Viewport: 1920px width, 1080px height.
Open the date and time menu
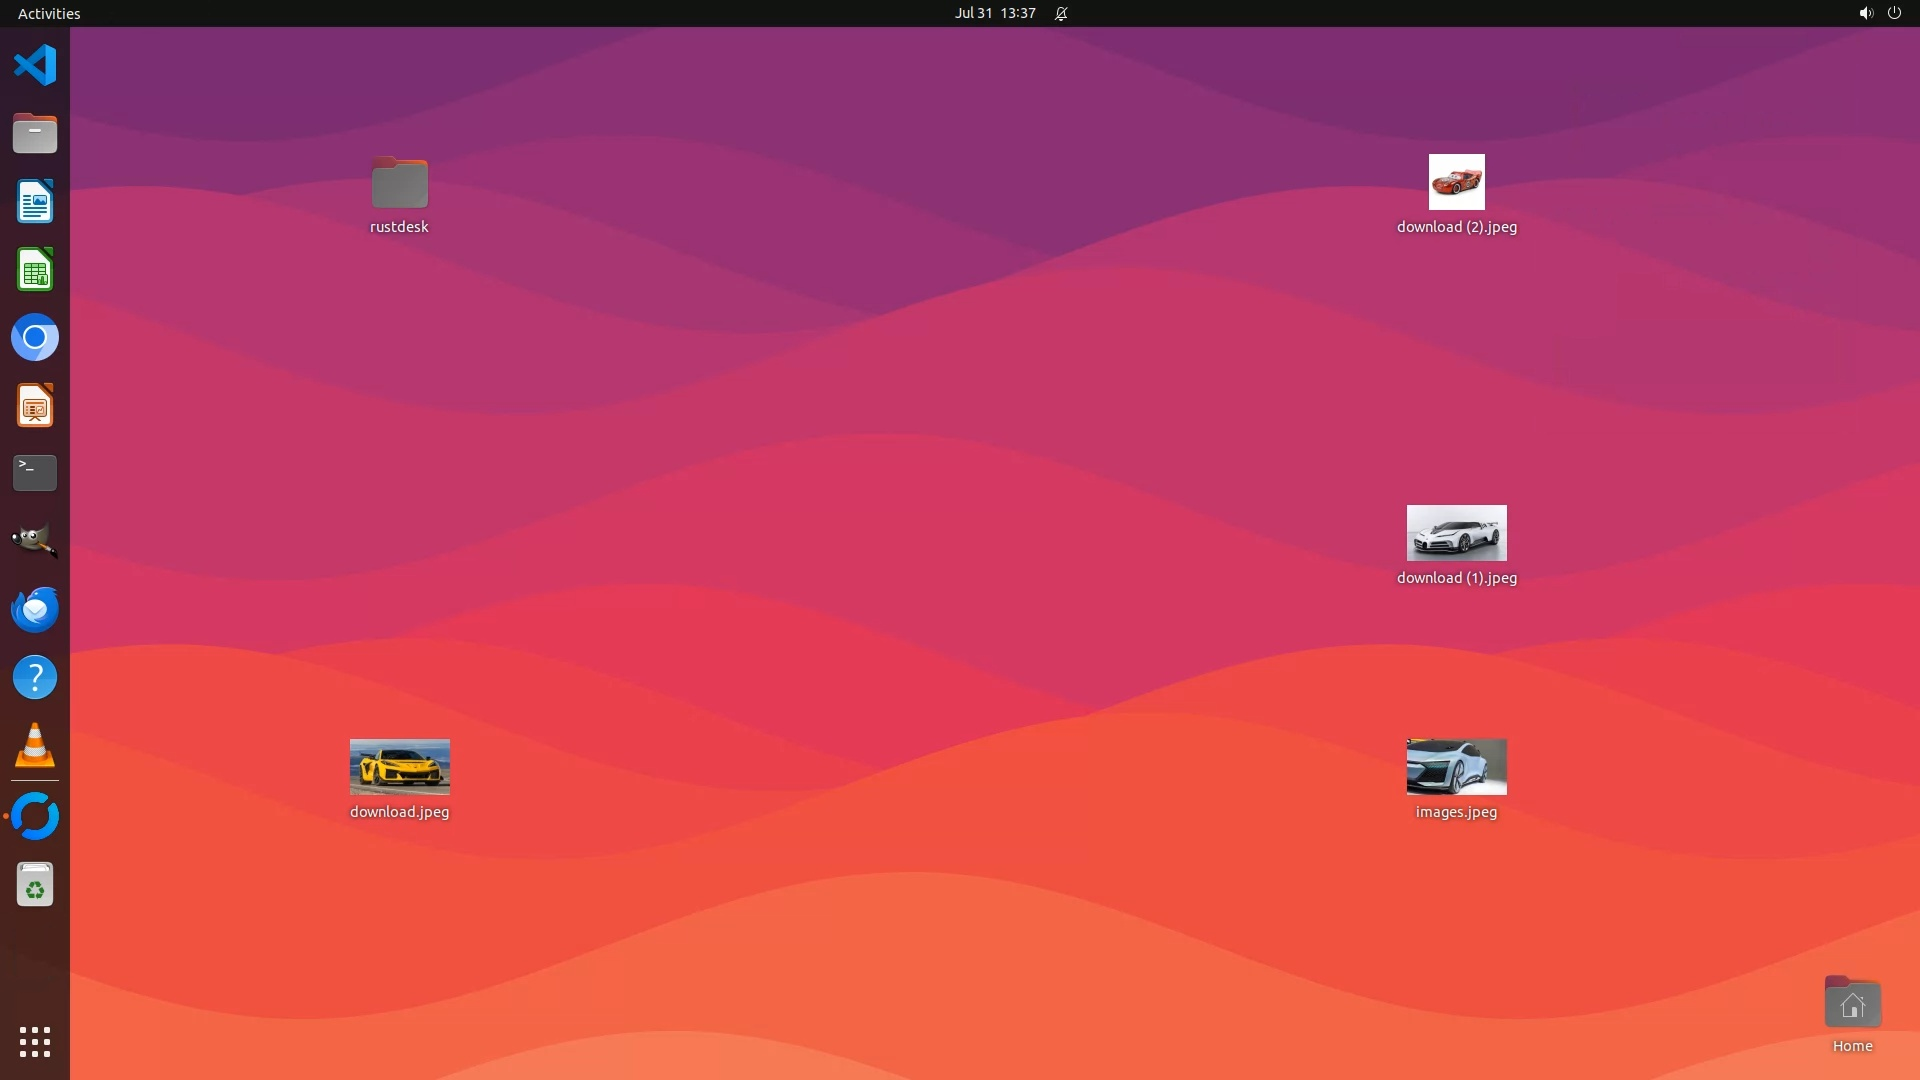pos(994,13)
